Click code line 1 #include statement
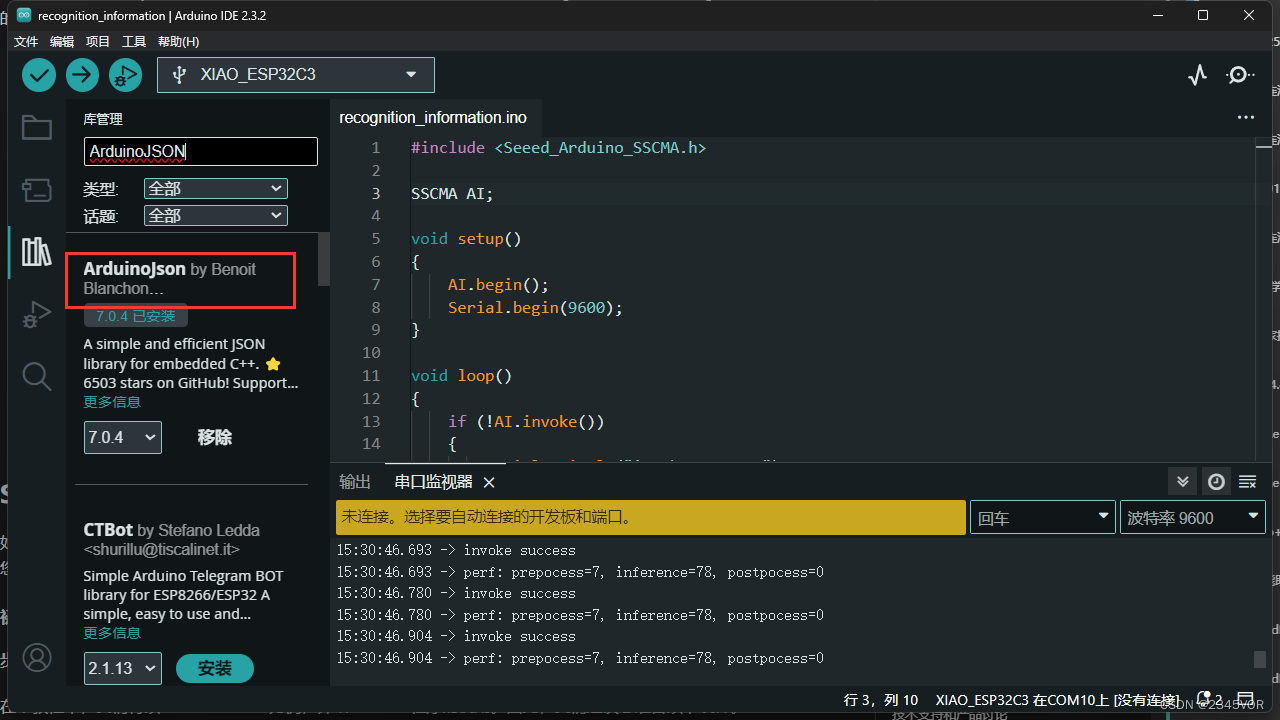The image size is (1280, 720). click(558, 147)
